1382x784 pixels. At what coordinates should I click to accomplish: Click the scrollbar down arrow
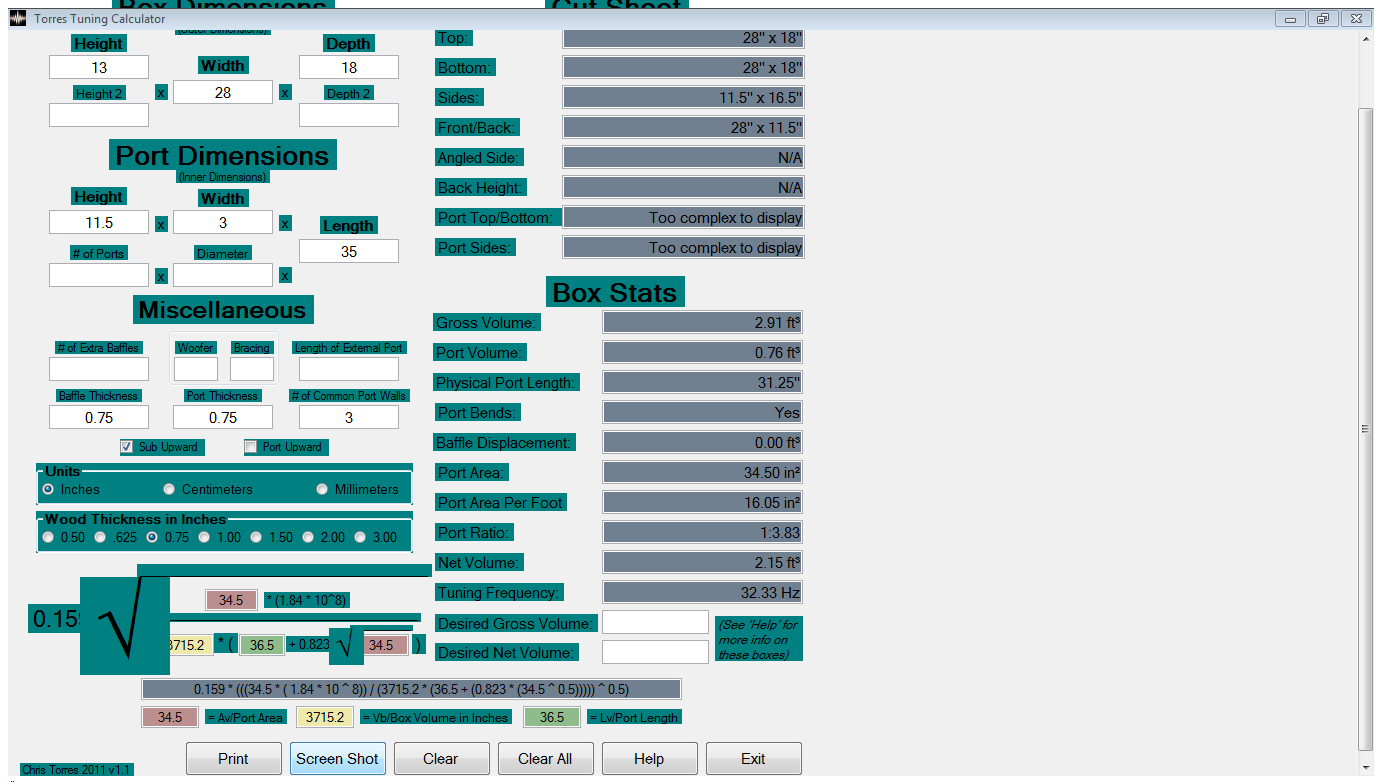tap(1366, 767)
